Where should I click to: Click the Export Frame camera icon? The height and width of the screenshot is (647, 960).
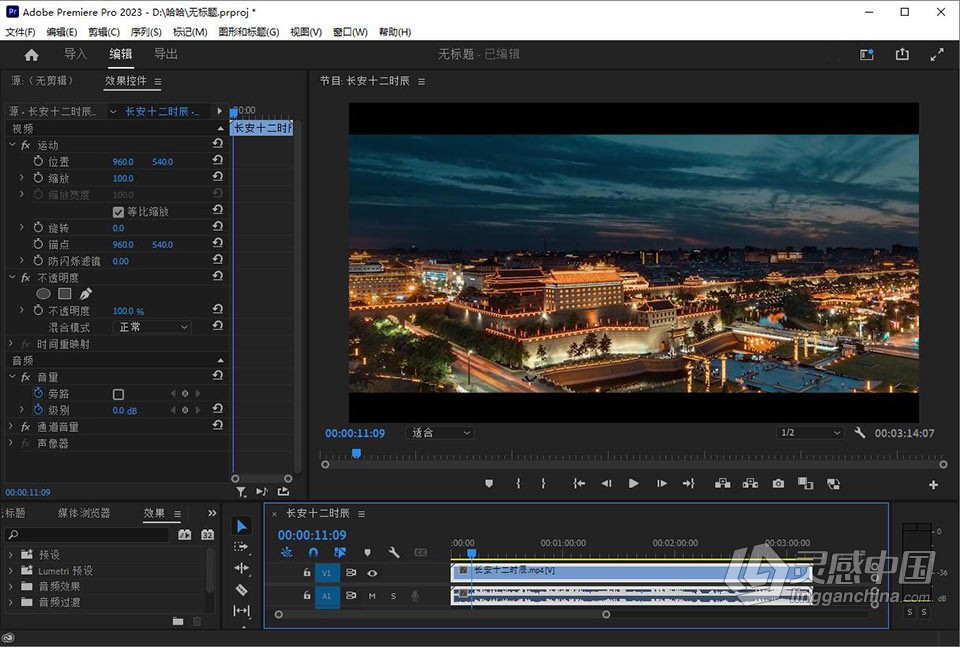pos(778,483)
